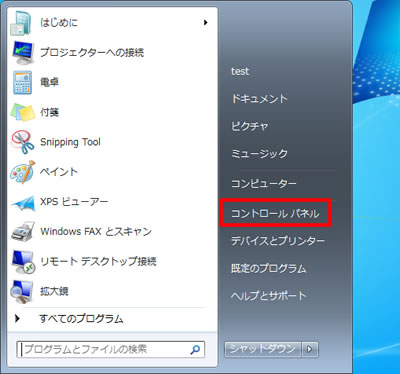The height and width of the screenshot is (374, 400).
Task: Open デバイスとプリンター
Action: tap(278, 241)
